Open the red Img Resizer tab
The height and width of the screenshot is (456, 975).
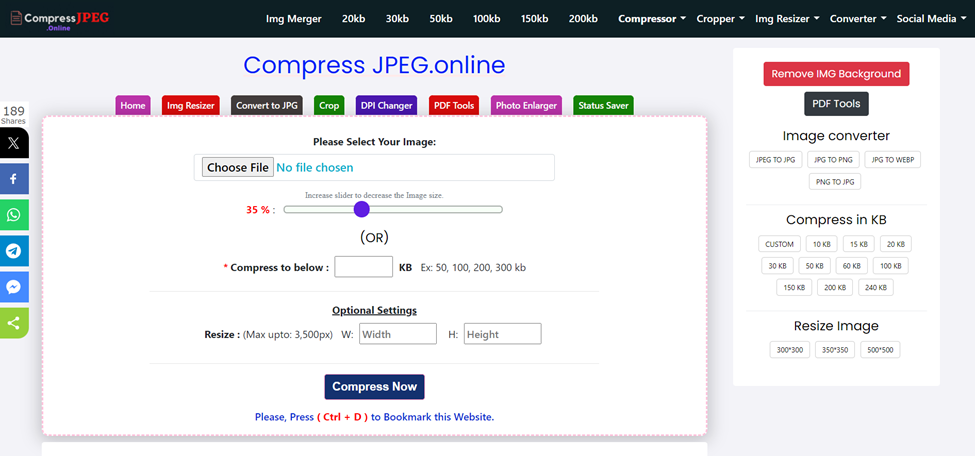[190, 106]
